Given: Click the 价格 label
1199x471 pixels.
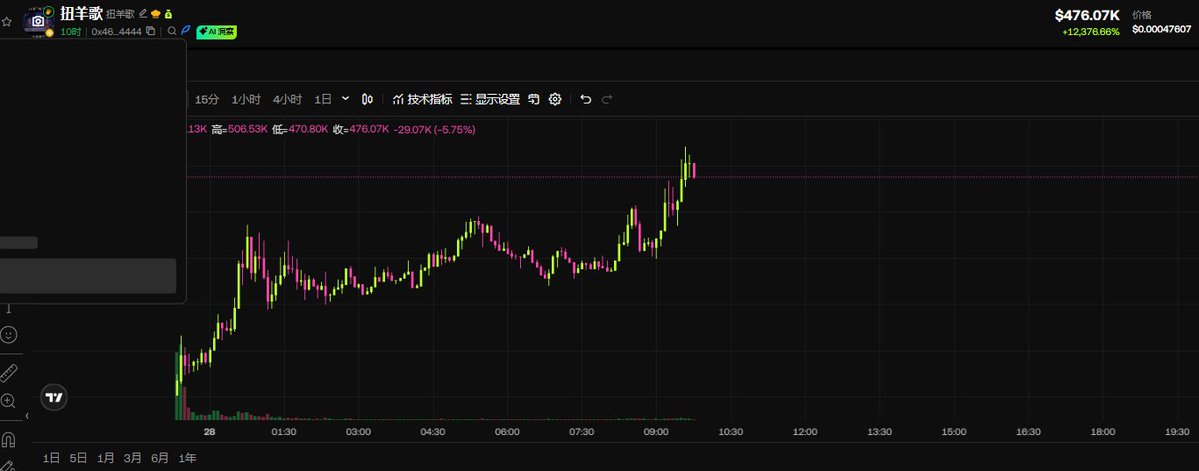Looking at the screenshot, I should click(x=1142, y=15).
